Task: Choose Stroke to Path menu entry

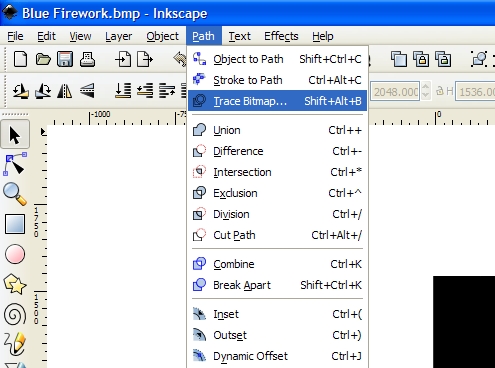Action: (277, 80)
